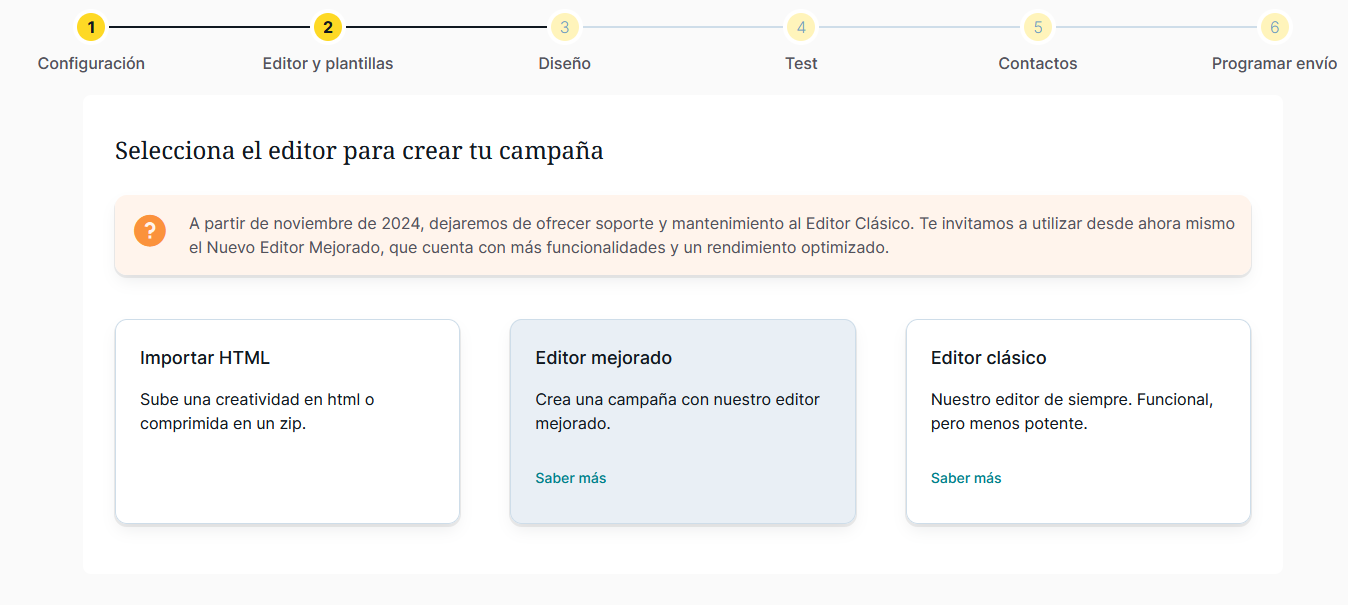Open the Programar envío step label
This screenshot has height=605, width=1348.
pos(1274,63)
